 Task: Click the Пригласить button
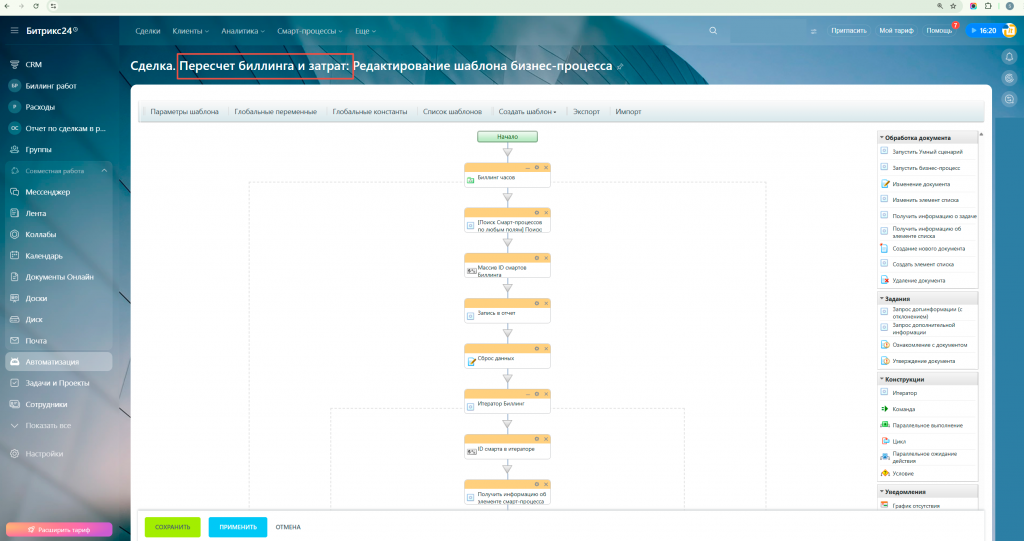(848, 31)
